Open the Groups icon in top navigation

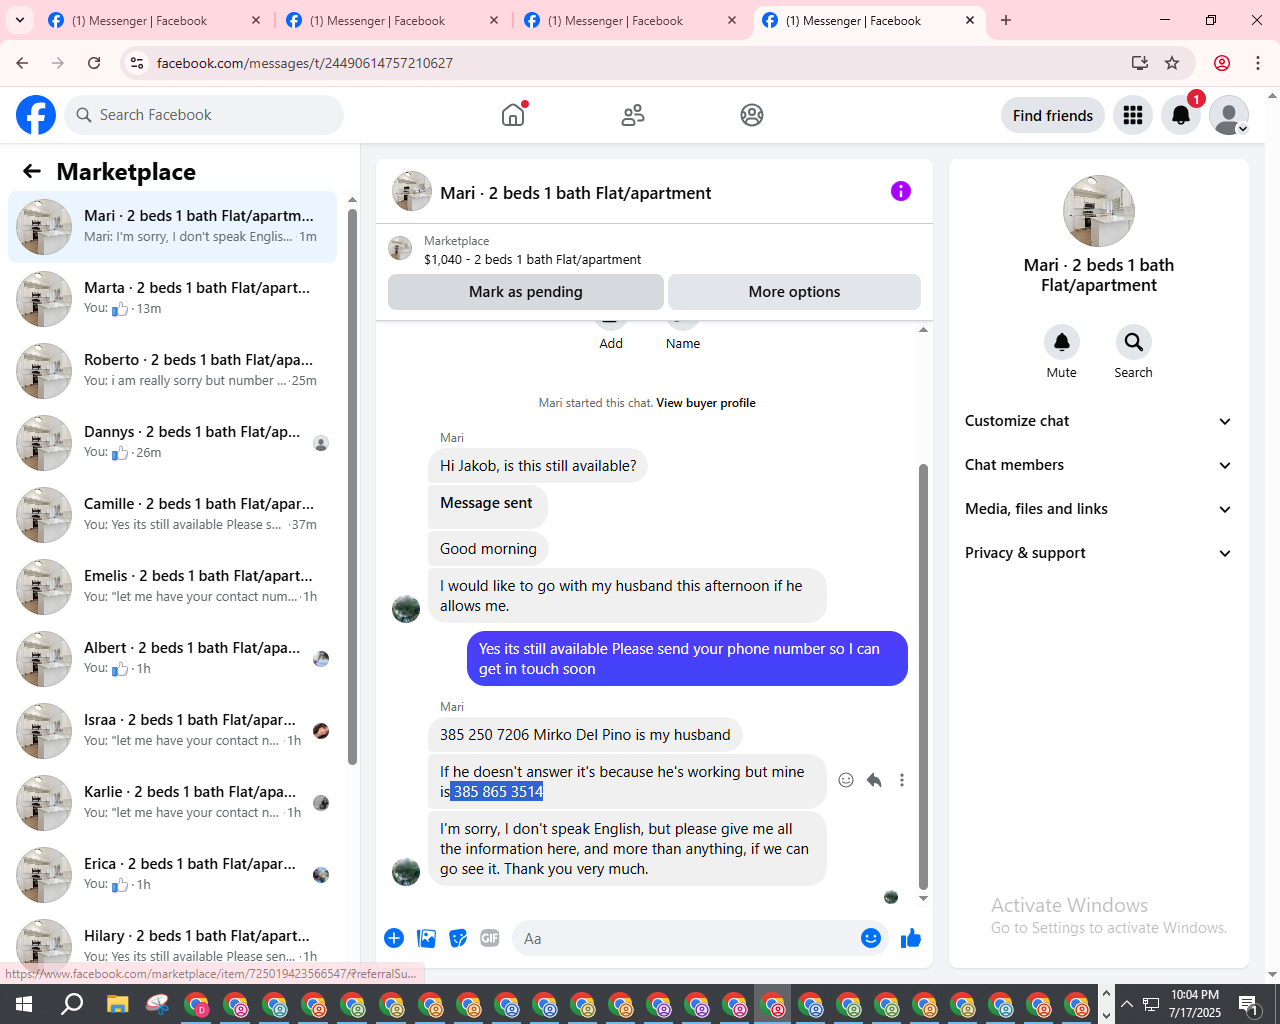click(752, 115)
